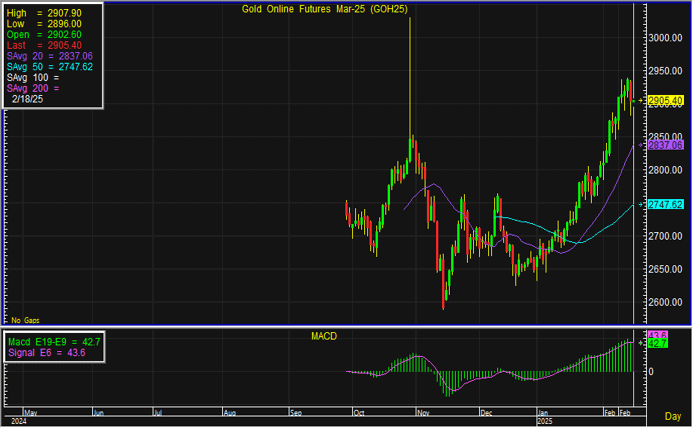Click the cyan 2747.62 moving average marker
This screenshot has width=693, height=428.
tap(665, 204)
